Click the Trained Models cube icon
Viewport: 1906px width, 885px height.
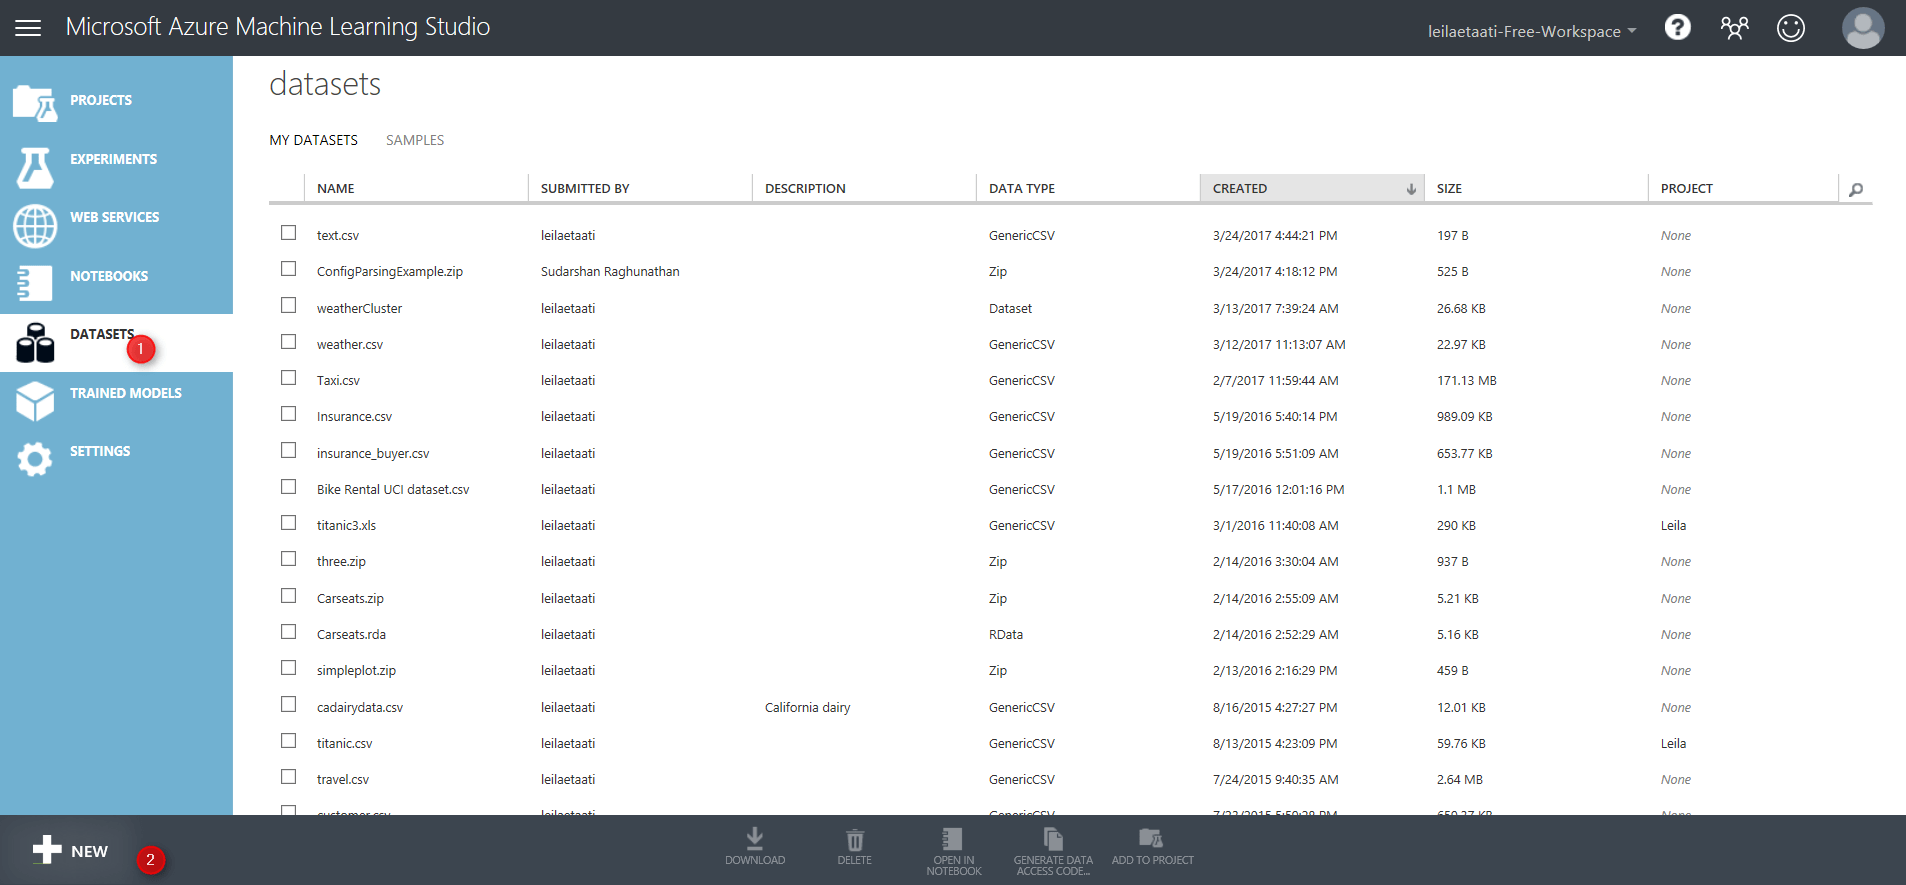click(35, 401)
